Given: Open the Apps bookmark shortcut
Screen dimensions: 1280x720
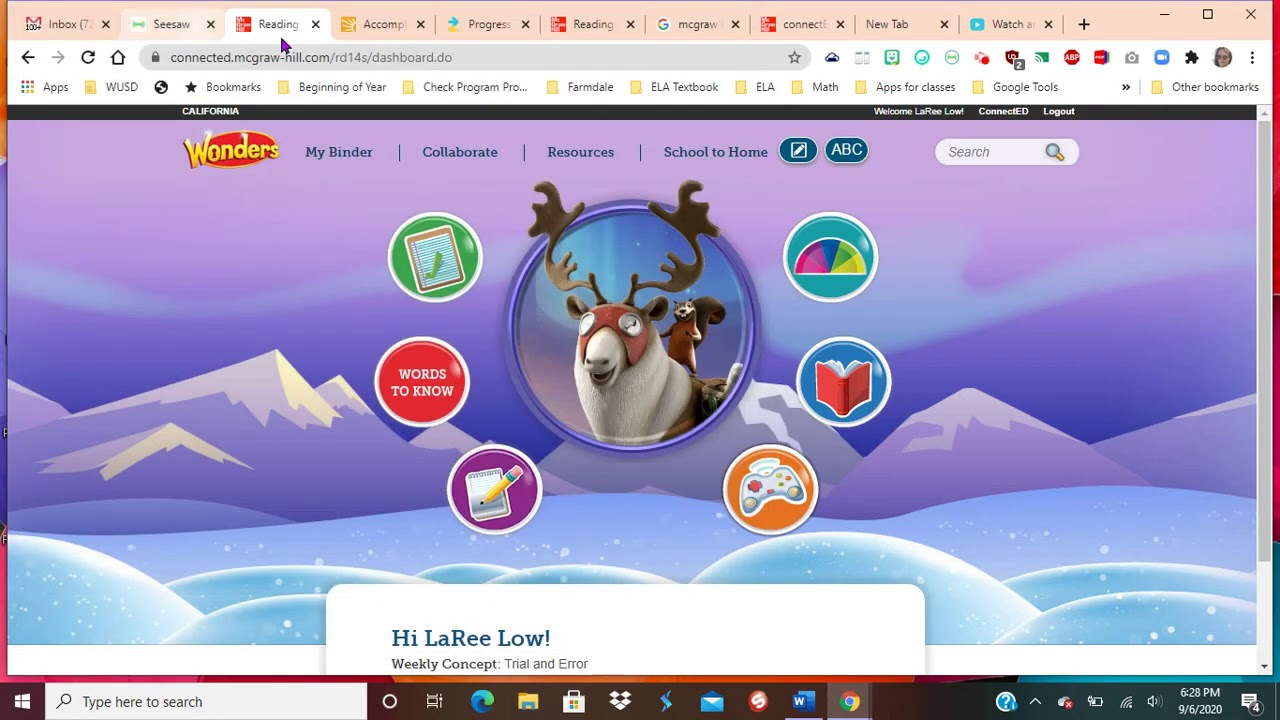Looking at the screenshot, I should point(44,87).
